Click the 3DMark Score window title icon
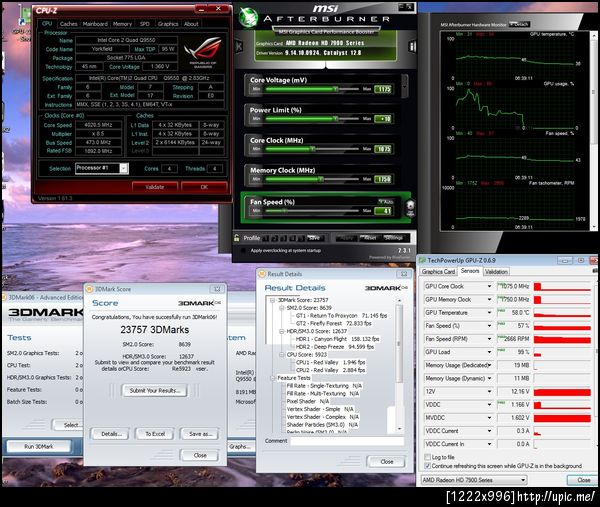The height and width of the screenshot is (507, 600). coord(89,289)
